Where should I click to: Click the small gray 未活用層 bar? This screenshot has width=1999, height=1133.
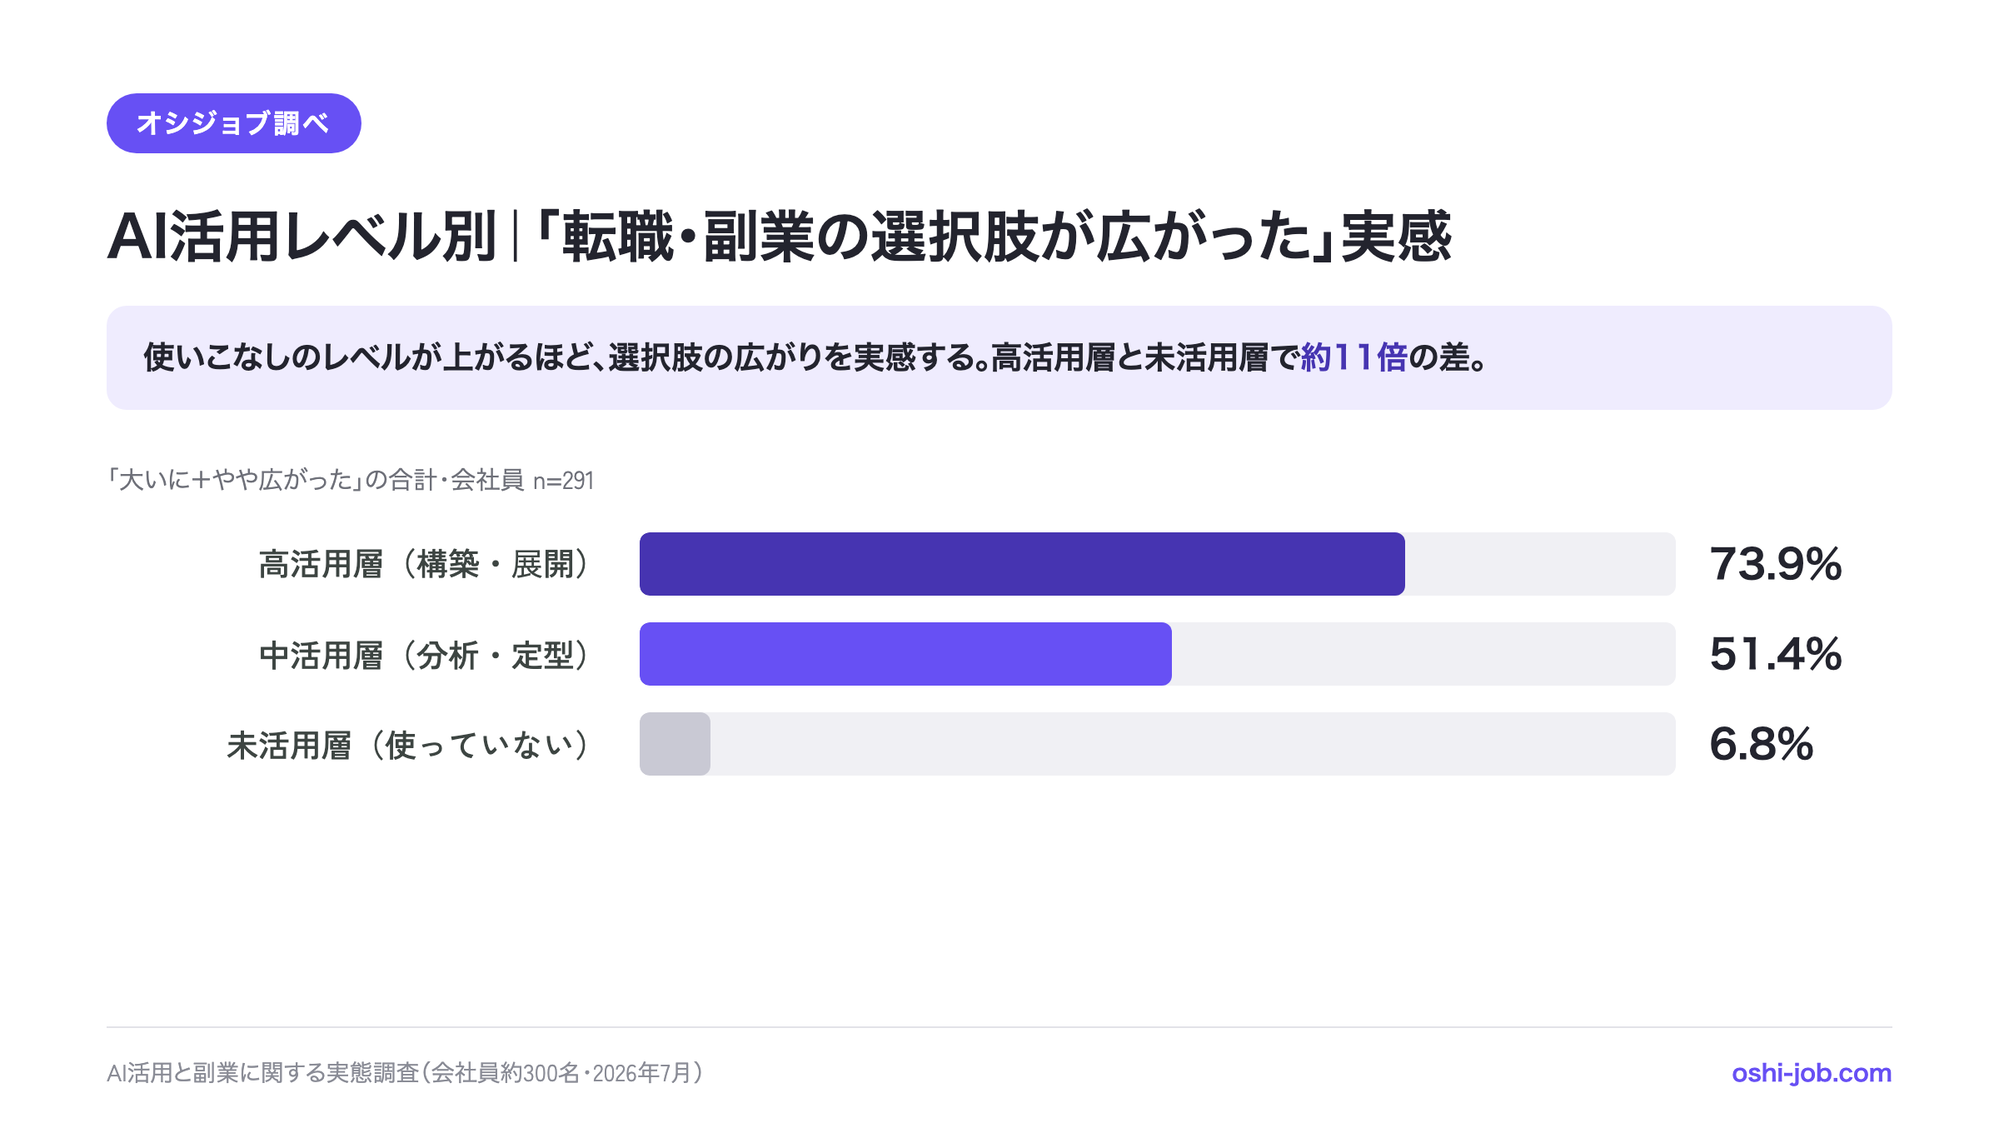[675, 744]
